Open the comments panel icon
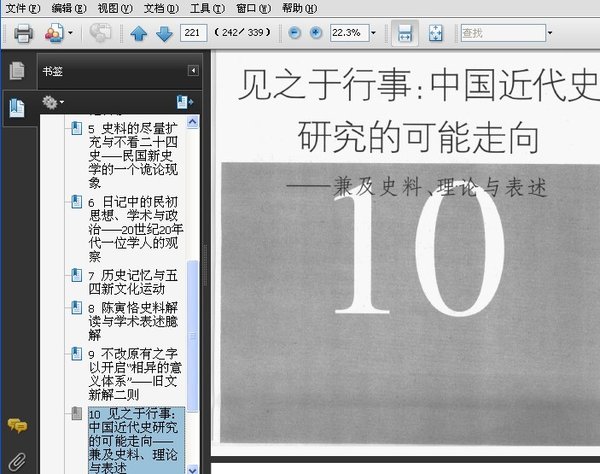600x474 pixels. coord(17,426)
